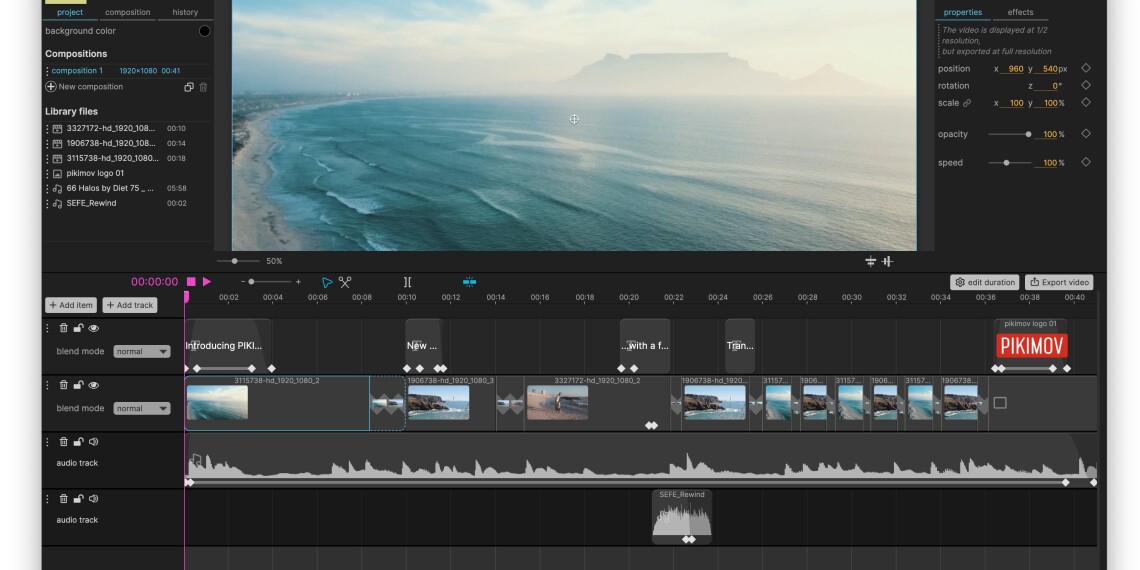The height and width of the screenshot is (570, 1140).
Task: Open blend mode dropdown on the video track
Action: pos(141,409)
